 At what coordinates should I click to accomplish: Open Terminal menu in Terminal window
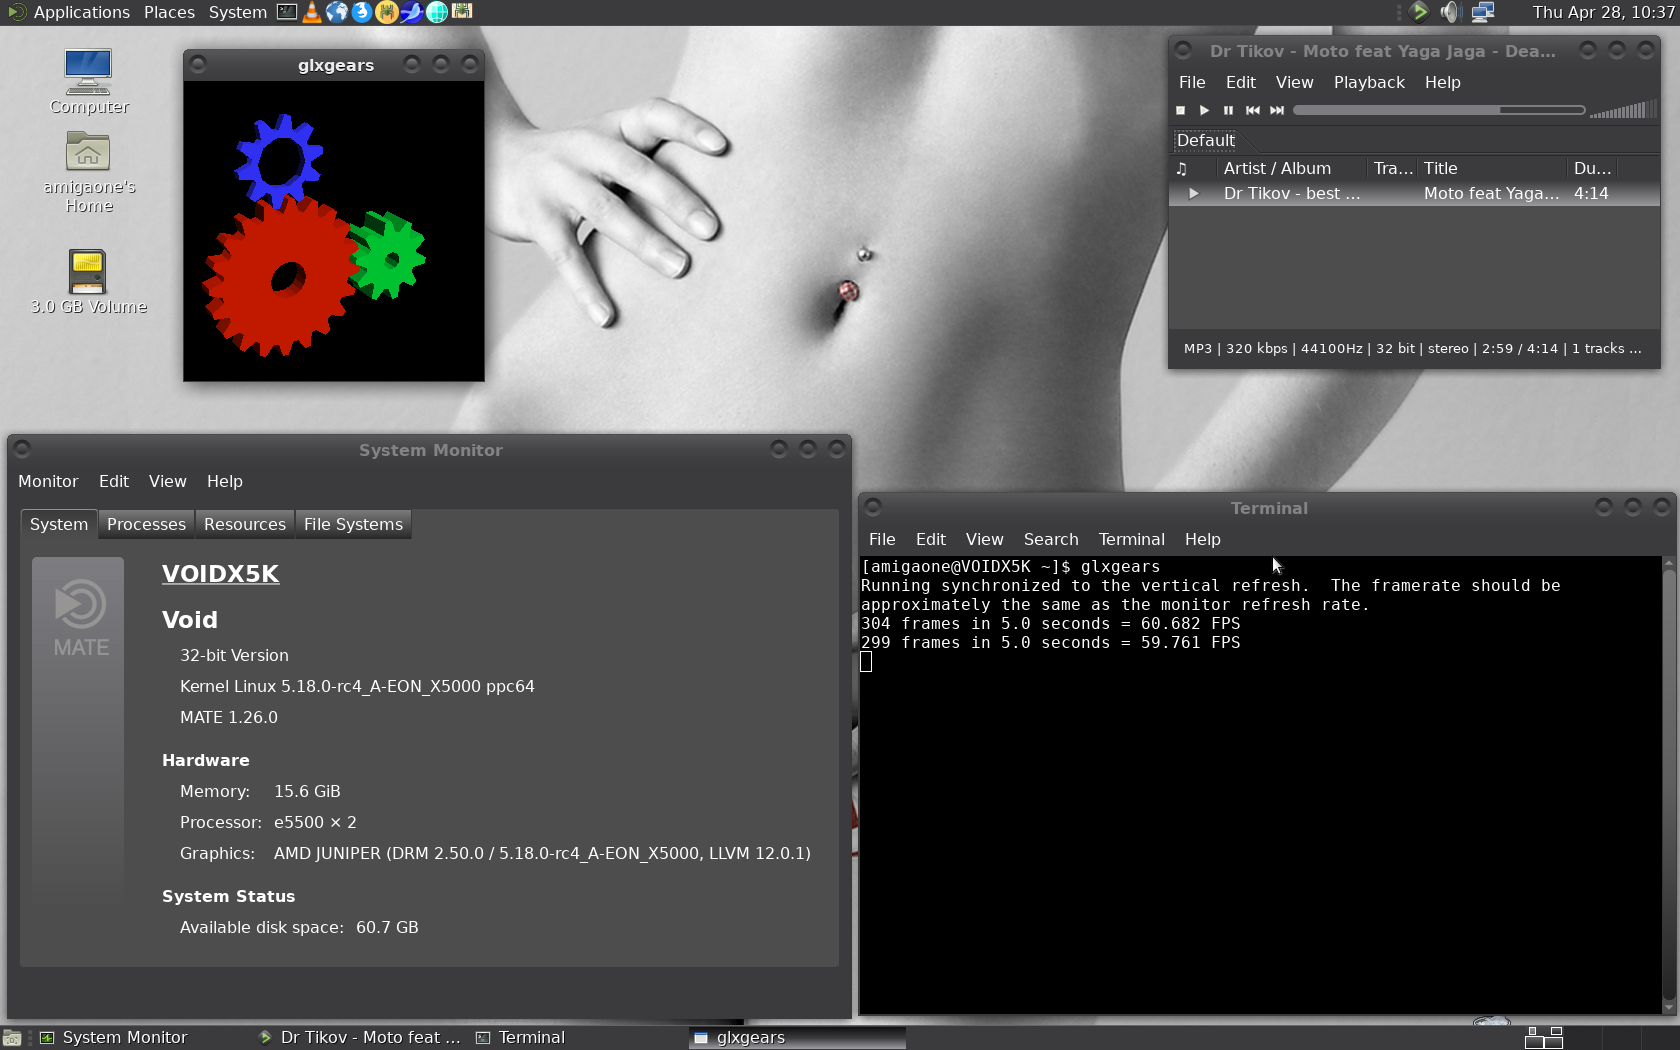coord(1131,539)
